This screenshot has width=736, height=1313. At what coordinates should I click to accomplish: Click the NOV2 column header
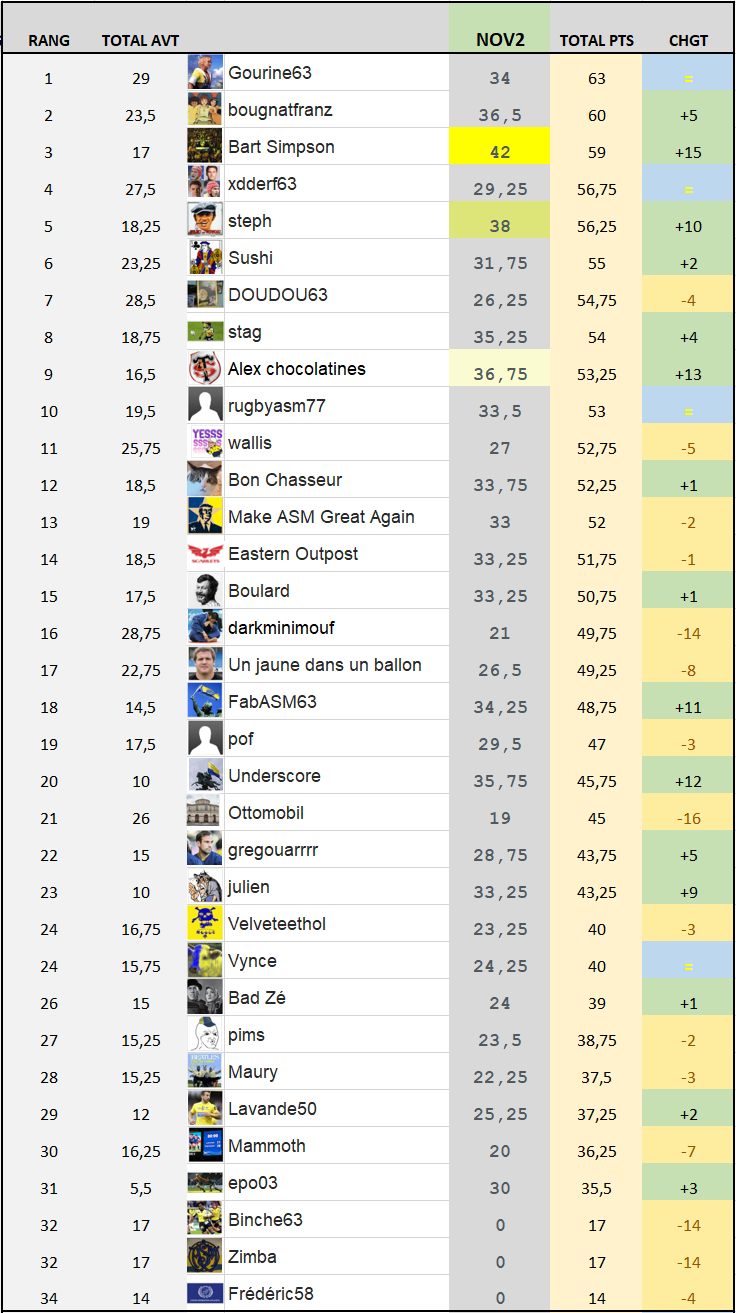coord(499,40)
